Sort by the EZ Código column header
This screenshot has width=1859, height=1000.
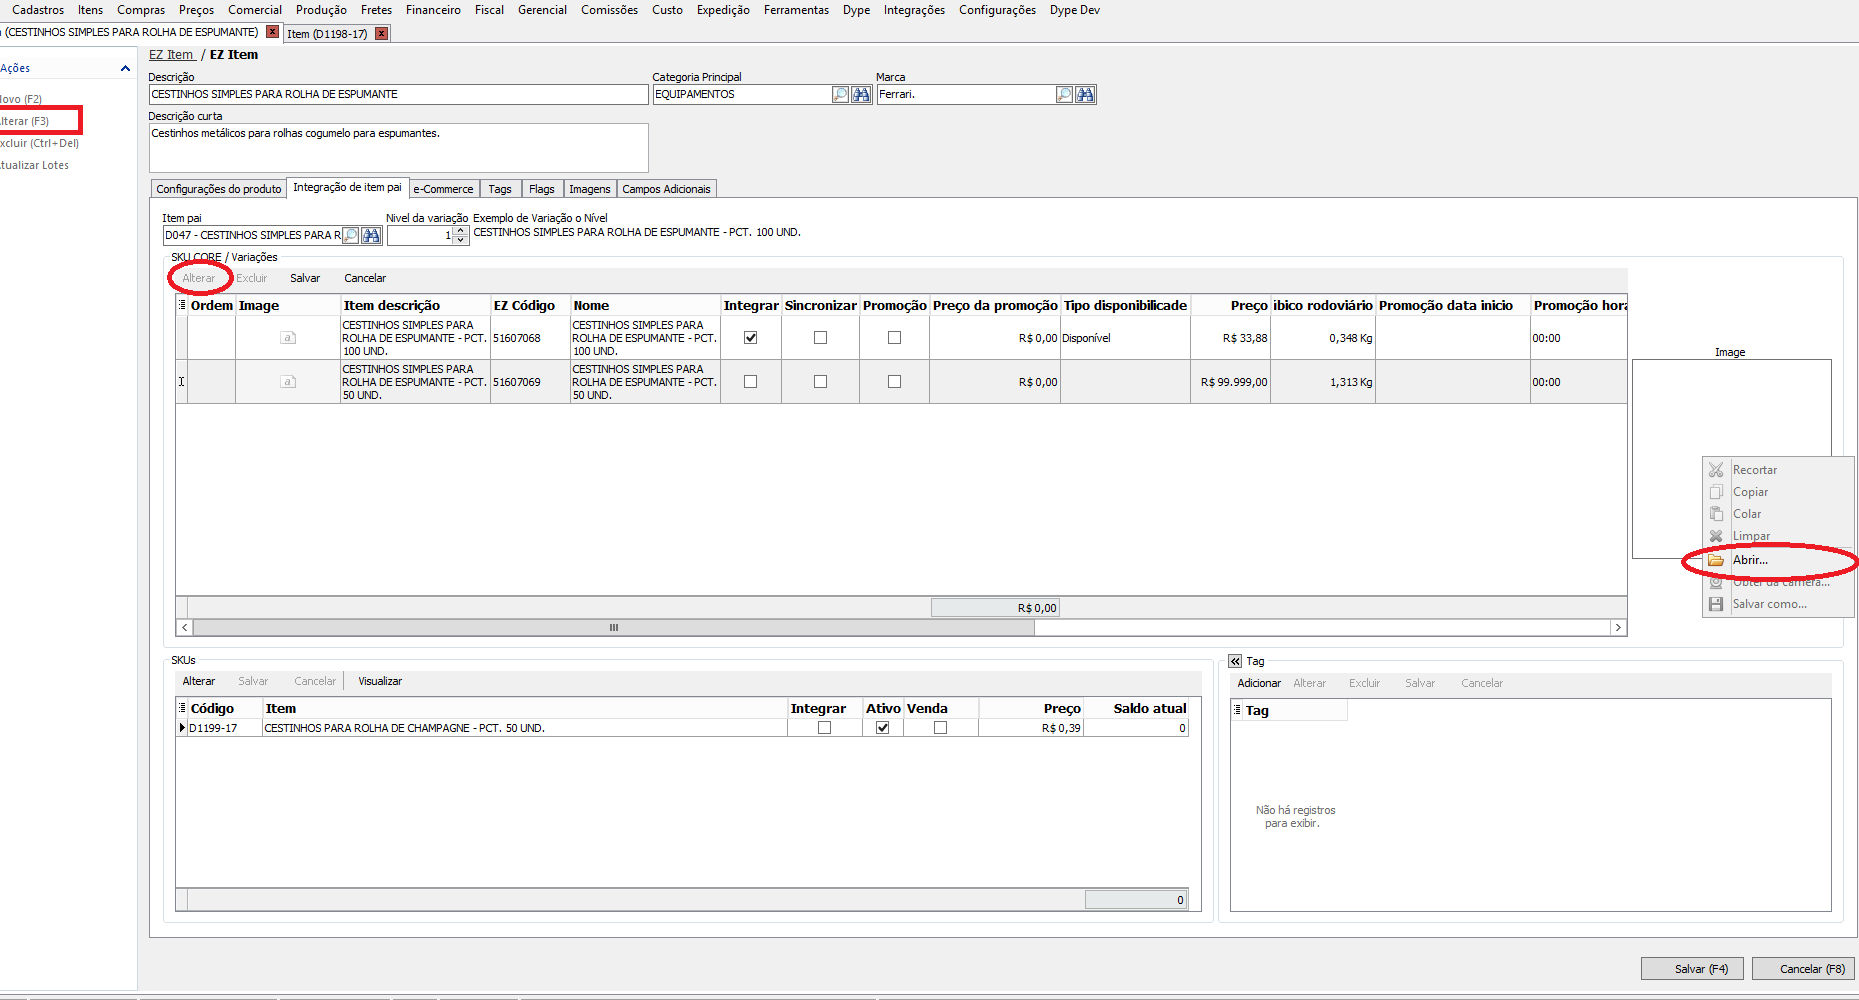point(529,305)
